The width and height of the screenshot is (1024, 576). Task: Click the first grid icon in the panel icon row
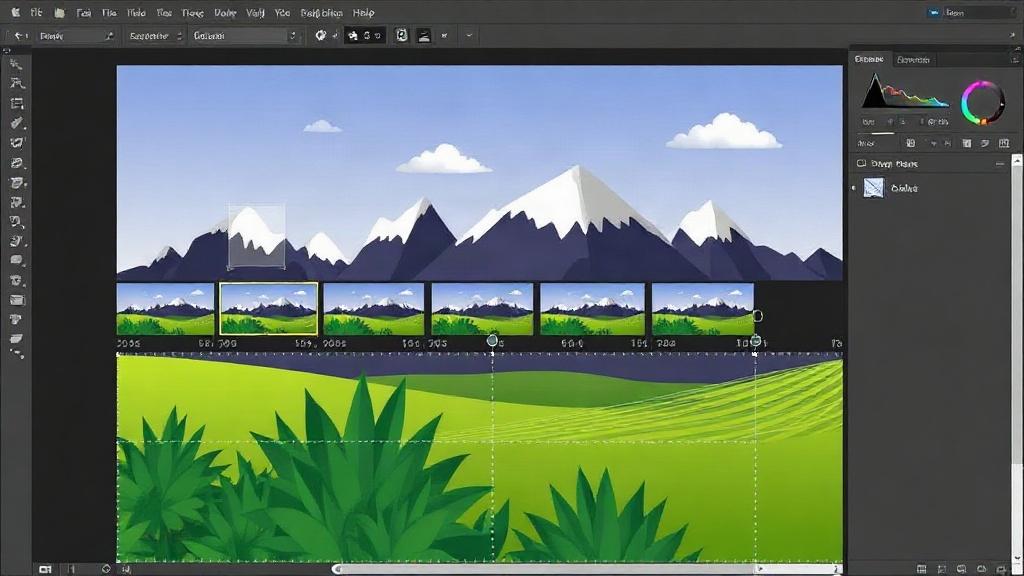point(910,143)
